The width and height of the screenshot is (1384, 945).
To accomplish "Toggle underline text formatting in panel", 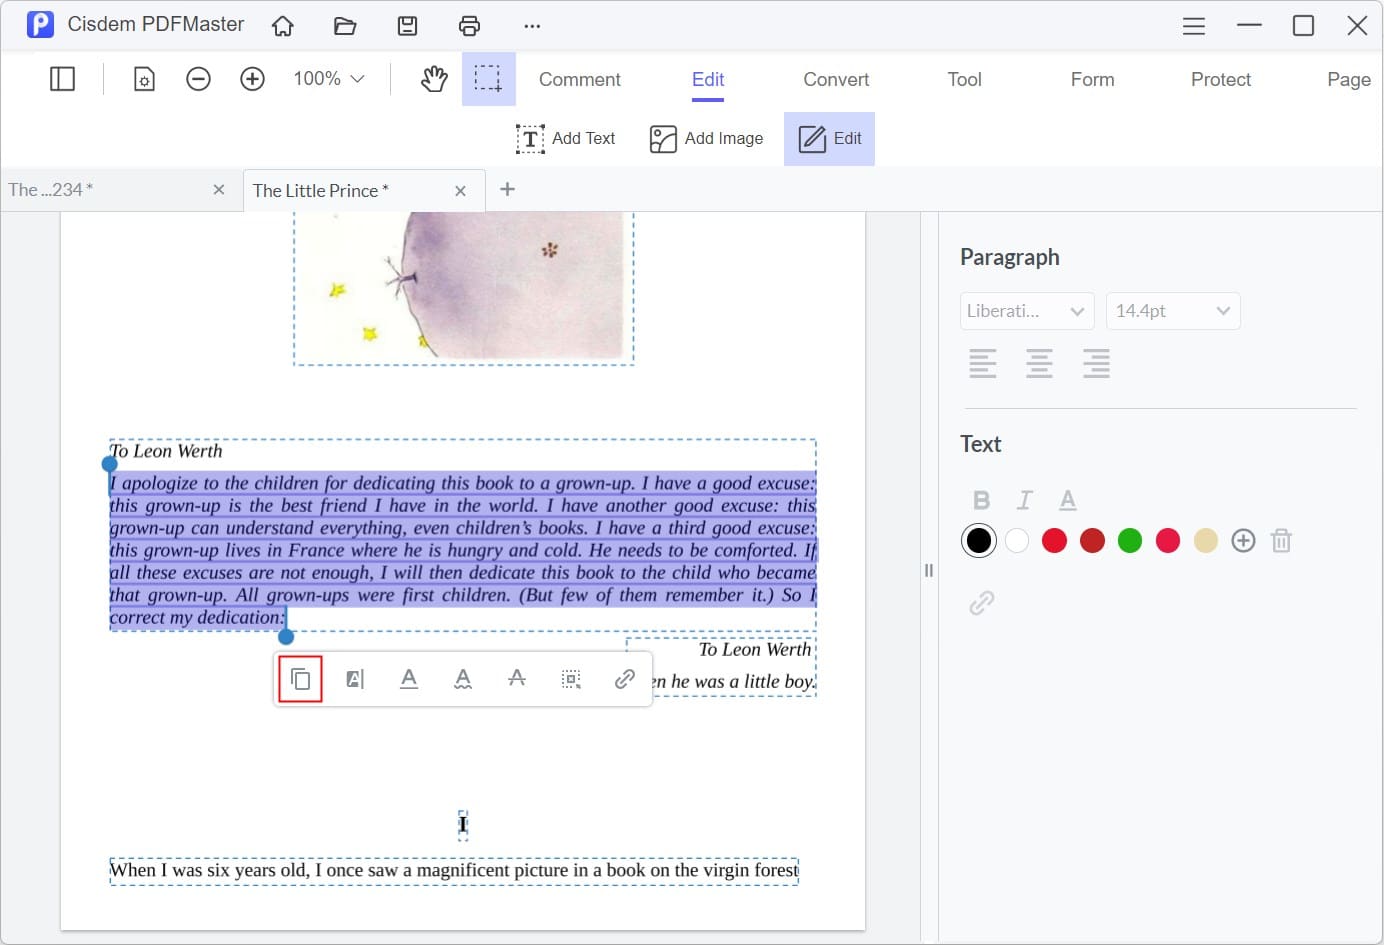I will pos(1068,500).
